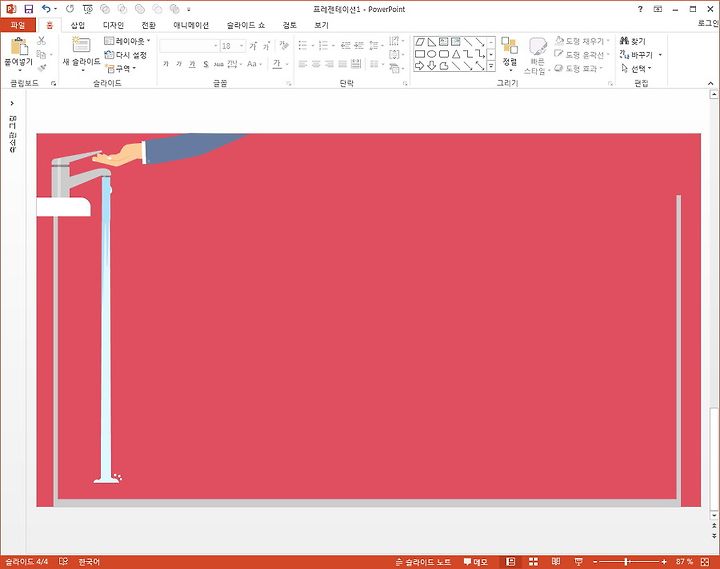Select the Isosceles Triangle shape

click(456, 54)
